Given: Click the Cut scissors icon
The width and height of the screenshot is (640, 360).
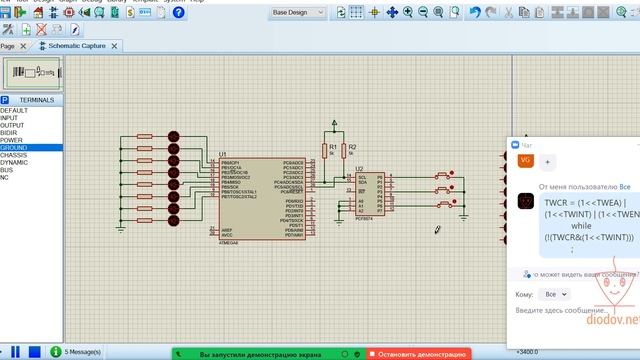Looking at the screenshot, I should point(509,13).
